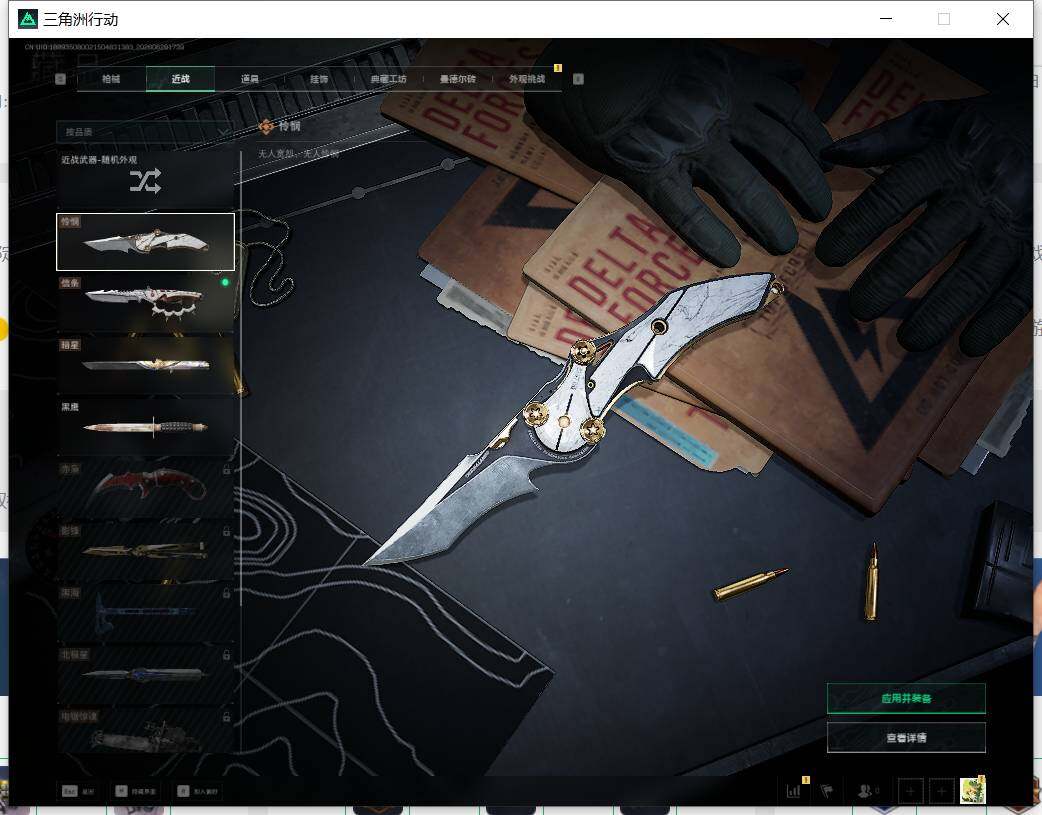
Task: Switch to the 枪械 tab
Action: pyautogui.click(x=111, y=78)
